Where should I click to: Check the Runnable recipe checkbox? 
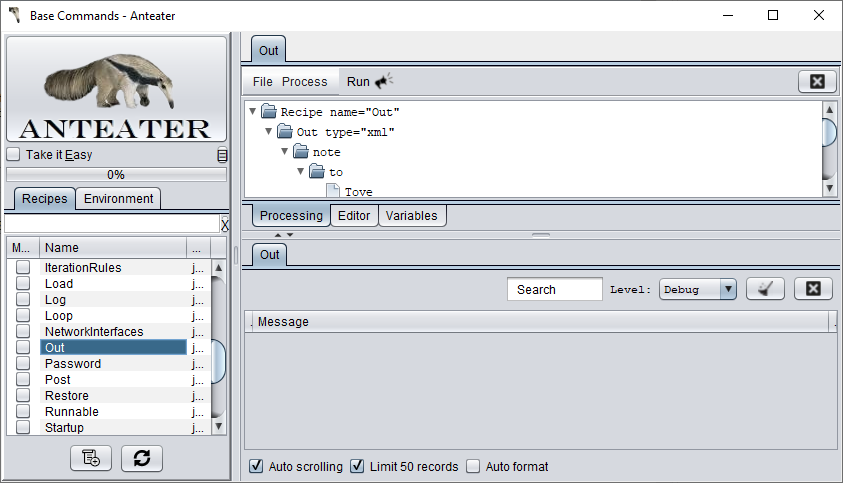tap(23, 411)
